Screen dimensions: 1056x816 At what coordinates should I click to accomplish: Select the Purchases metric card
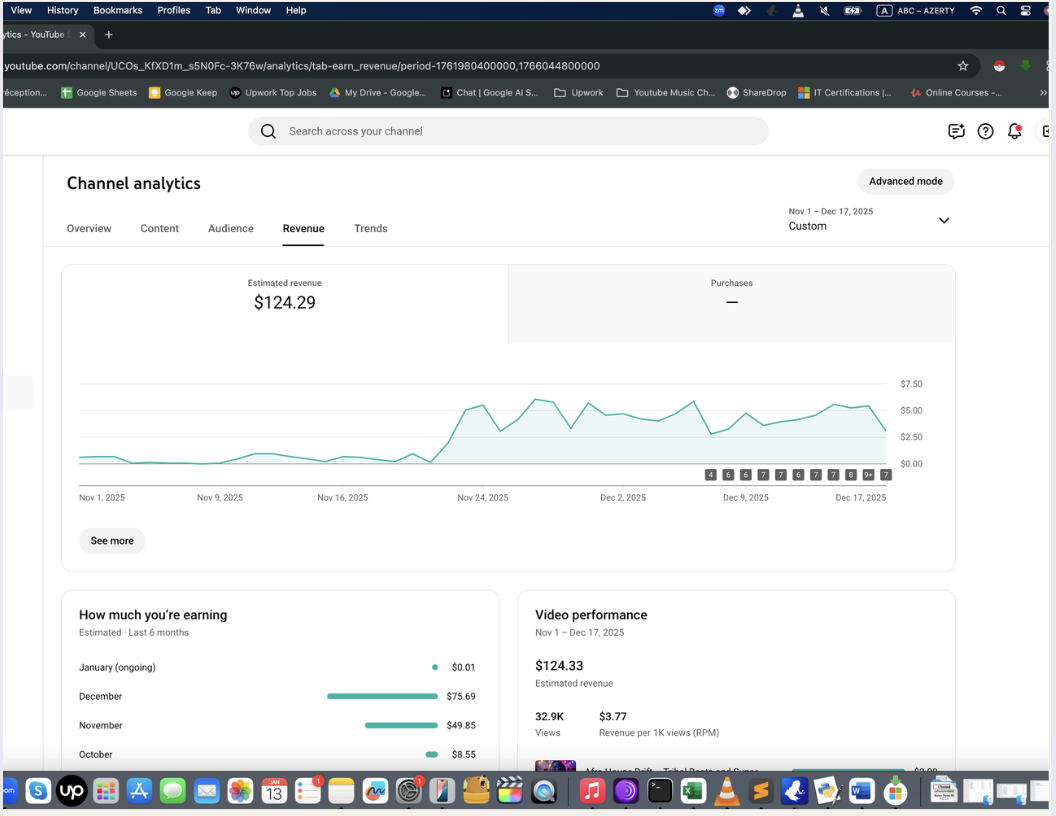pyautogui.click(x=731, y=293)
